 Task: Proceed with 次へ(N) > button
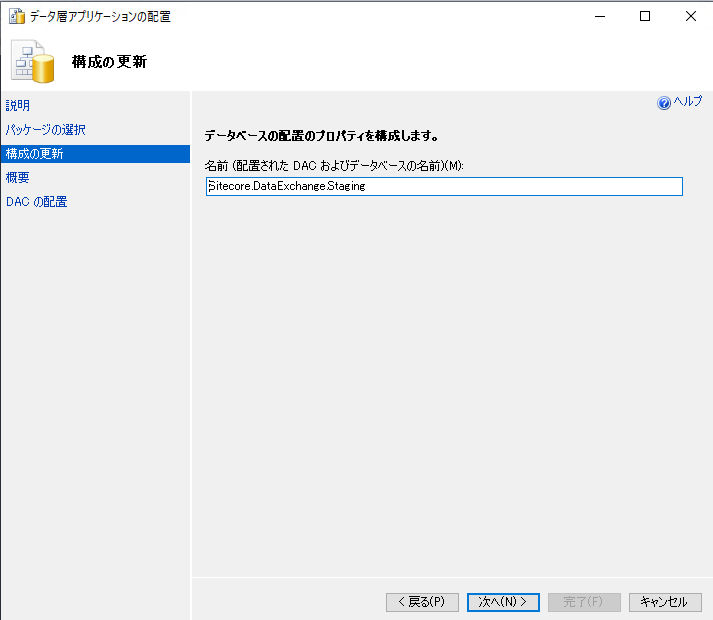503,602
